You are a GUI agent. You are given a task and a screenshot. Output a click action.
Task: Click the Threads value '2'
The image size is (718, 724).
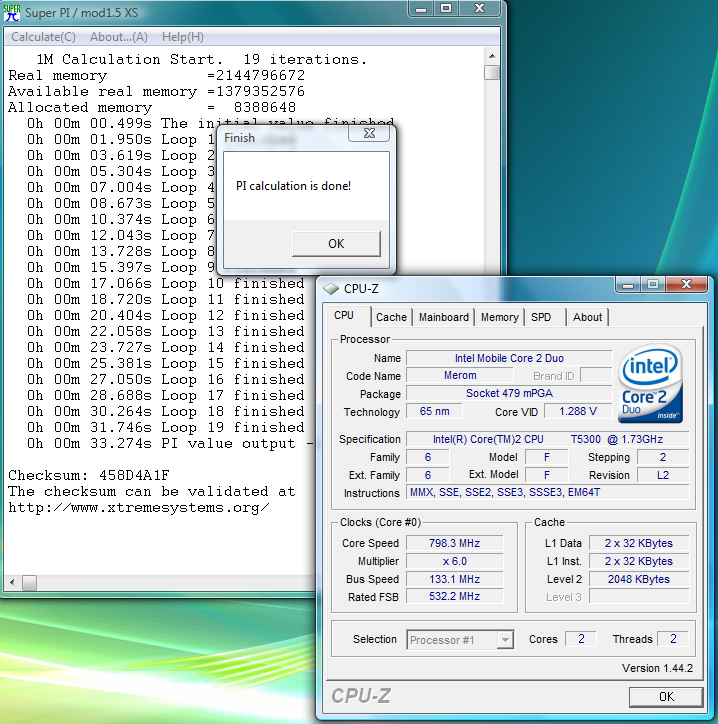(x=673, y=639)
